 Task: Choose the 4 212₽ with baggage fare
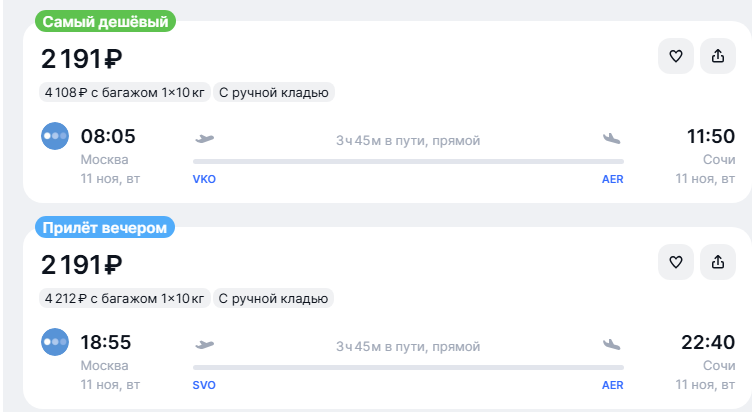125,298
